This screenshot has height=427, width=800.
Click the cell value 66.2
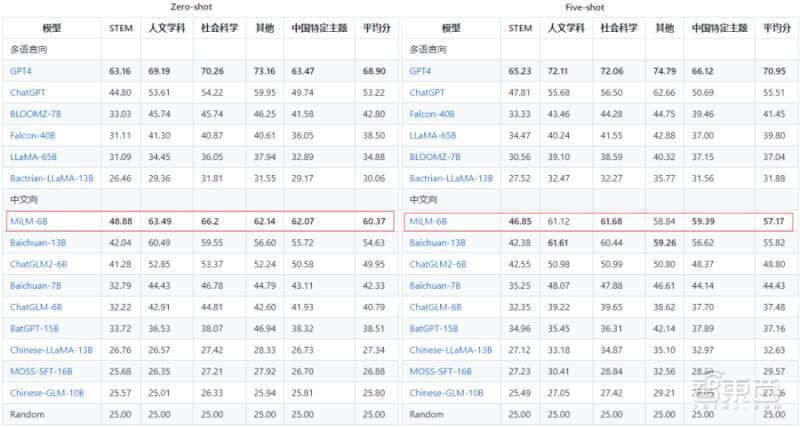(x=210, y=221)
